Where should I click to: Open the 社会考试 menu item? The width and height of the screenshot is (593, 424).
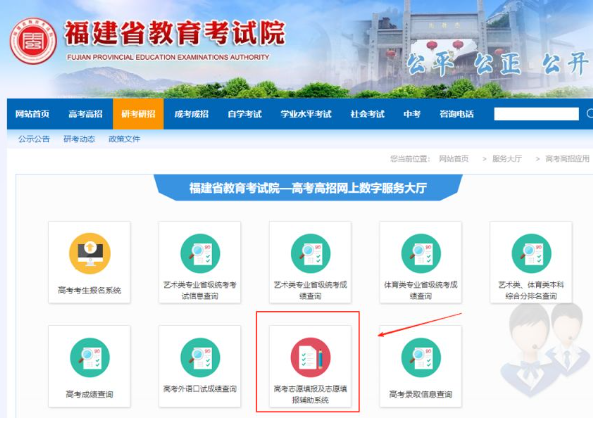(x=368, y=114)
